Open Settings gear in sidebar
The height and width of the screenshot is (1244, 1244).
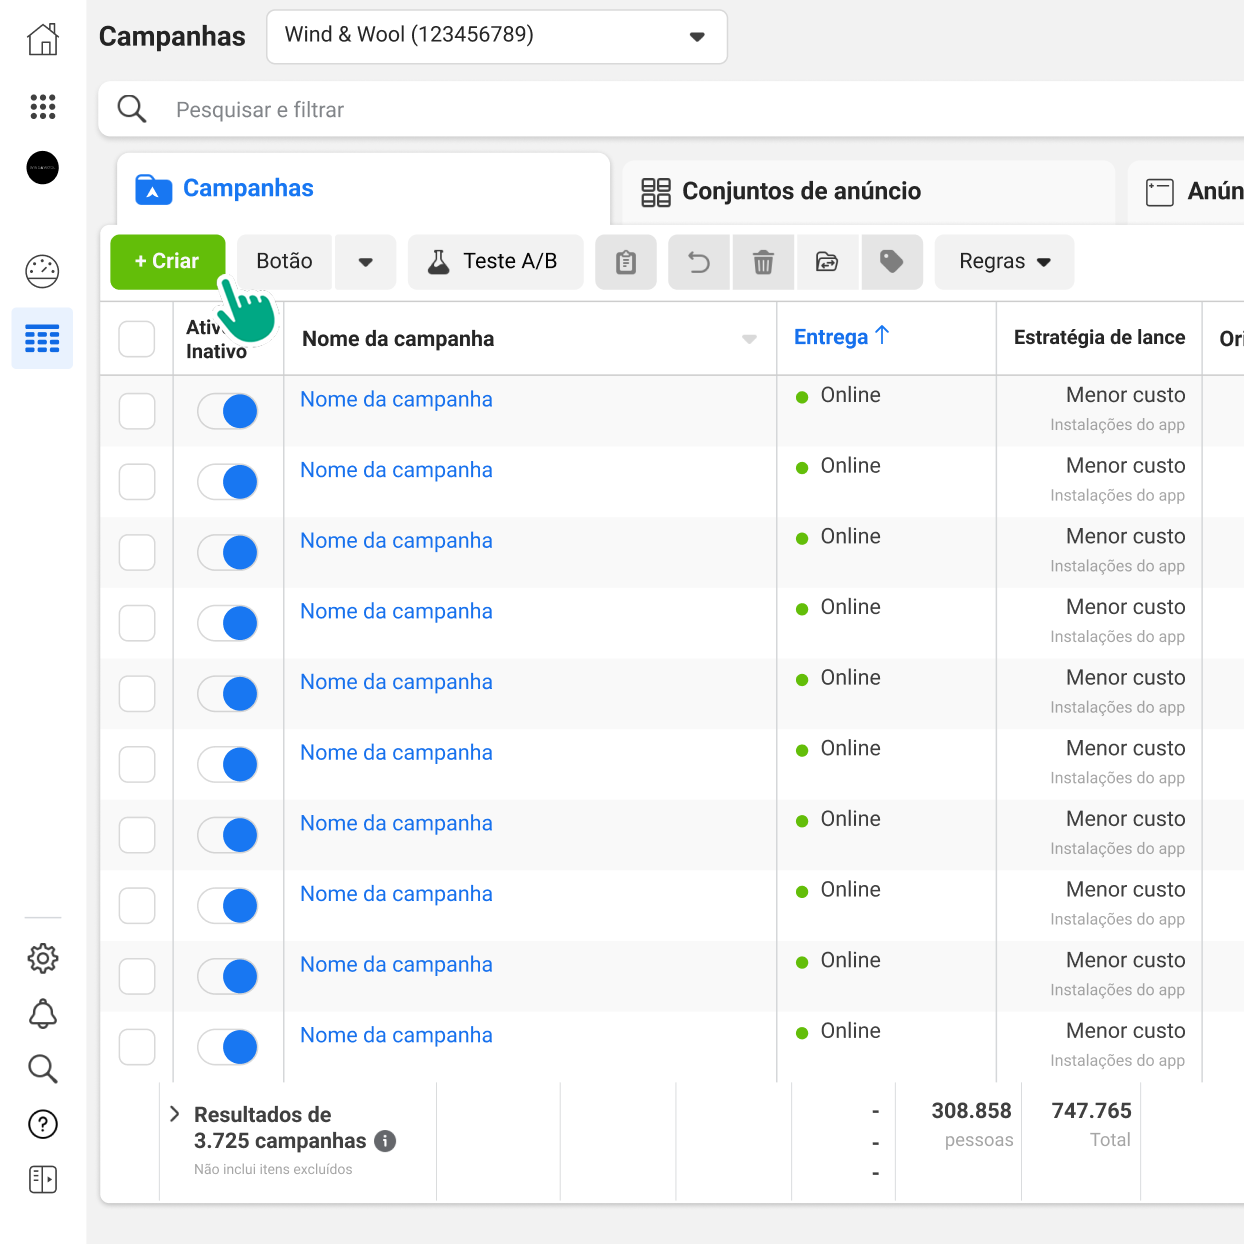click(43, 958)
